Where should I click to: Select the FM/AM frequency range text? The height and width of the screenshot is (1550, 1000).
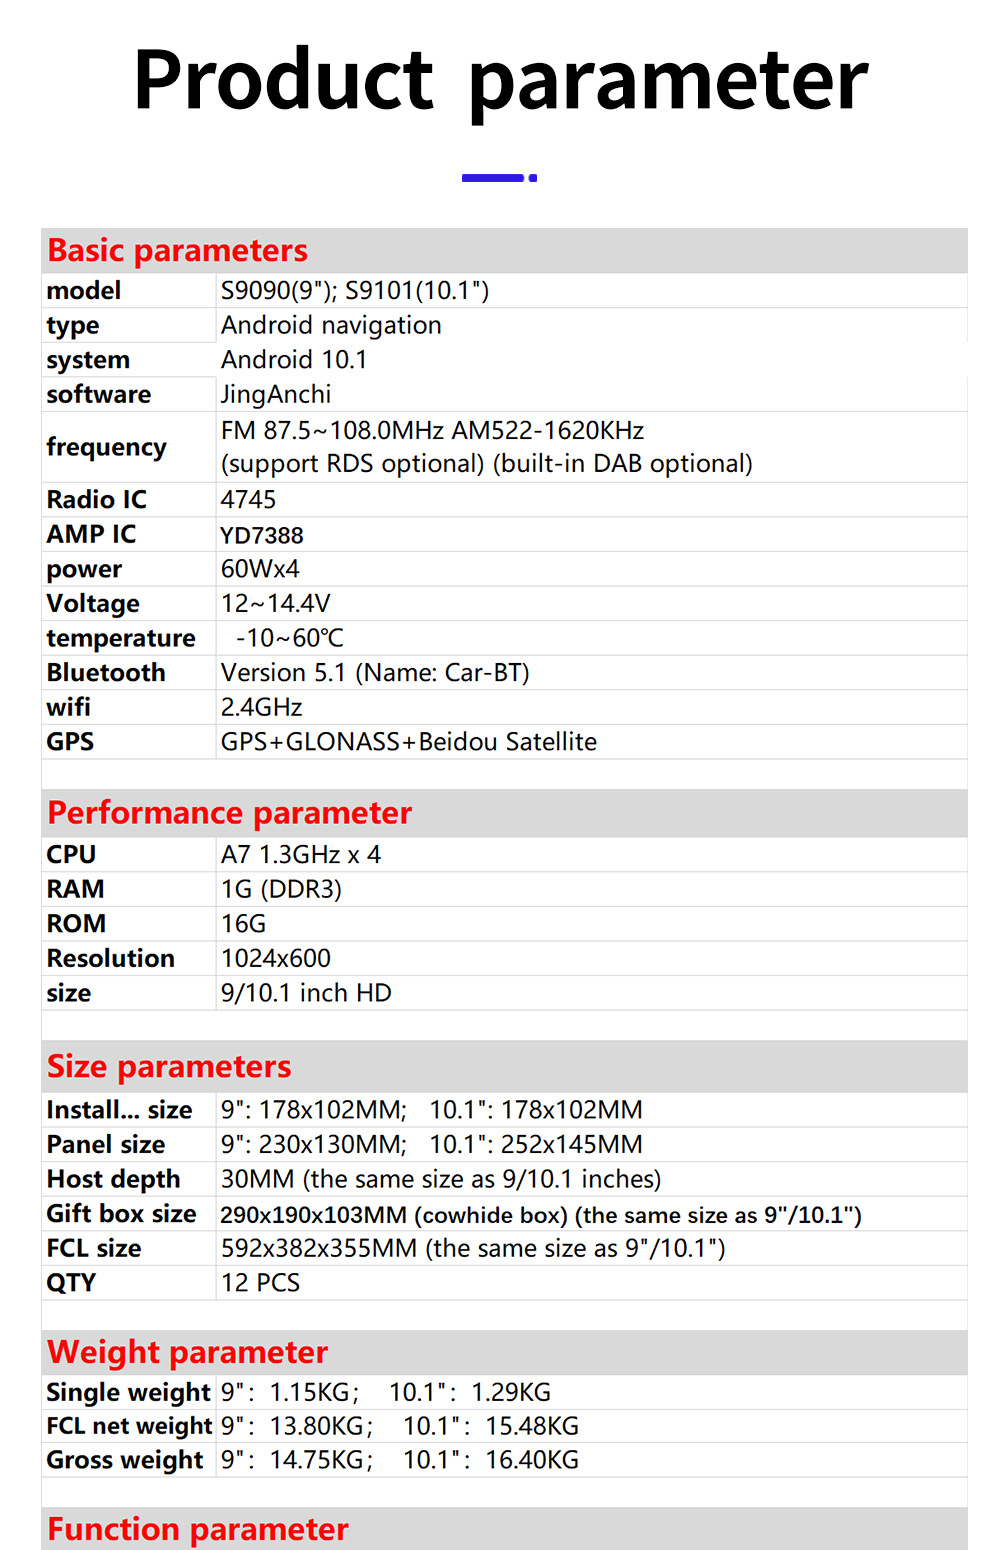tap(432, 431)
